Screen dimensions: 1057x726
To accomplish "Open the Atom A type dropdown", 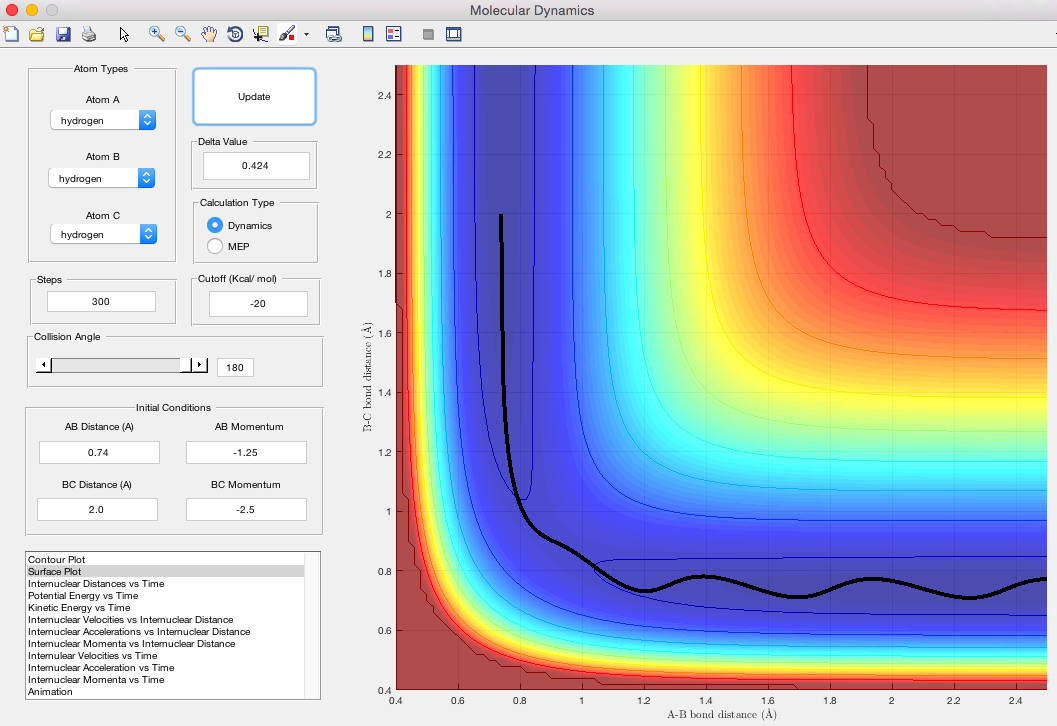I will click(x=103, y=120).
